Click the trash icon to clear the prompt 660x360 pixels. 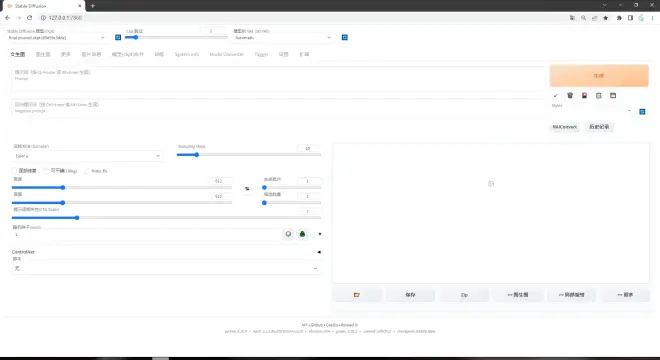click(x=570, y=96)
